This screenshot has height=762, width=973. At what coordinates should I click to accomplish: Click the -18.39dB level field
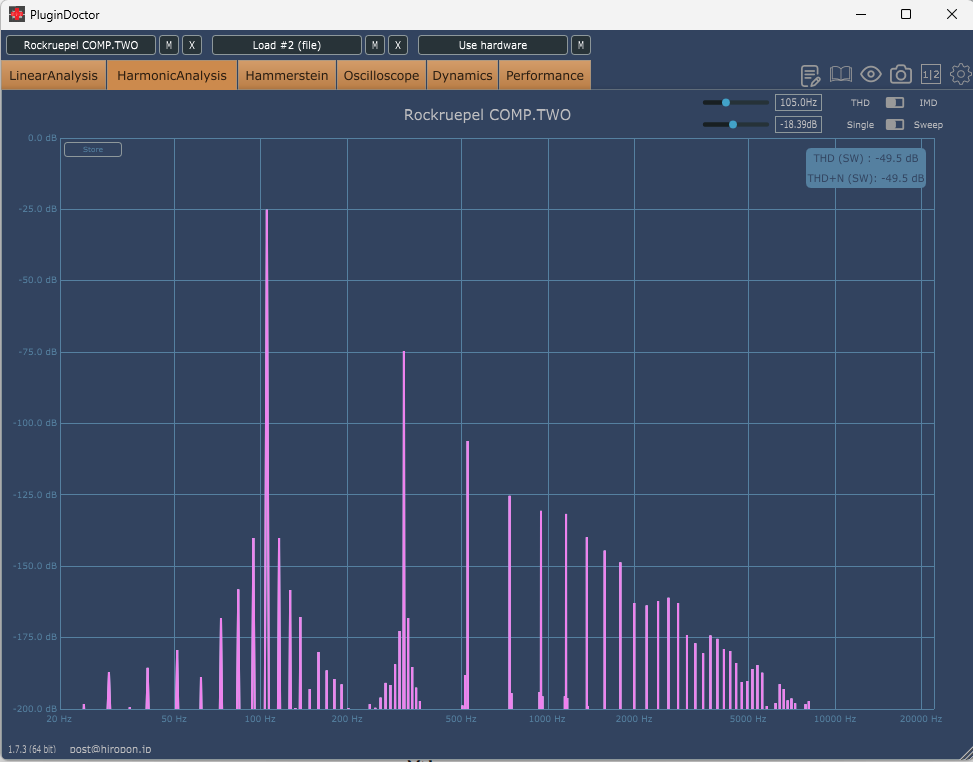[798, 125]
